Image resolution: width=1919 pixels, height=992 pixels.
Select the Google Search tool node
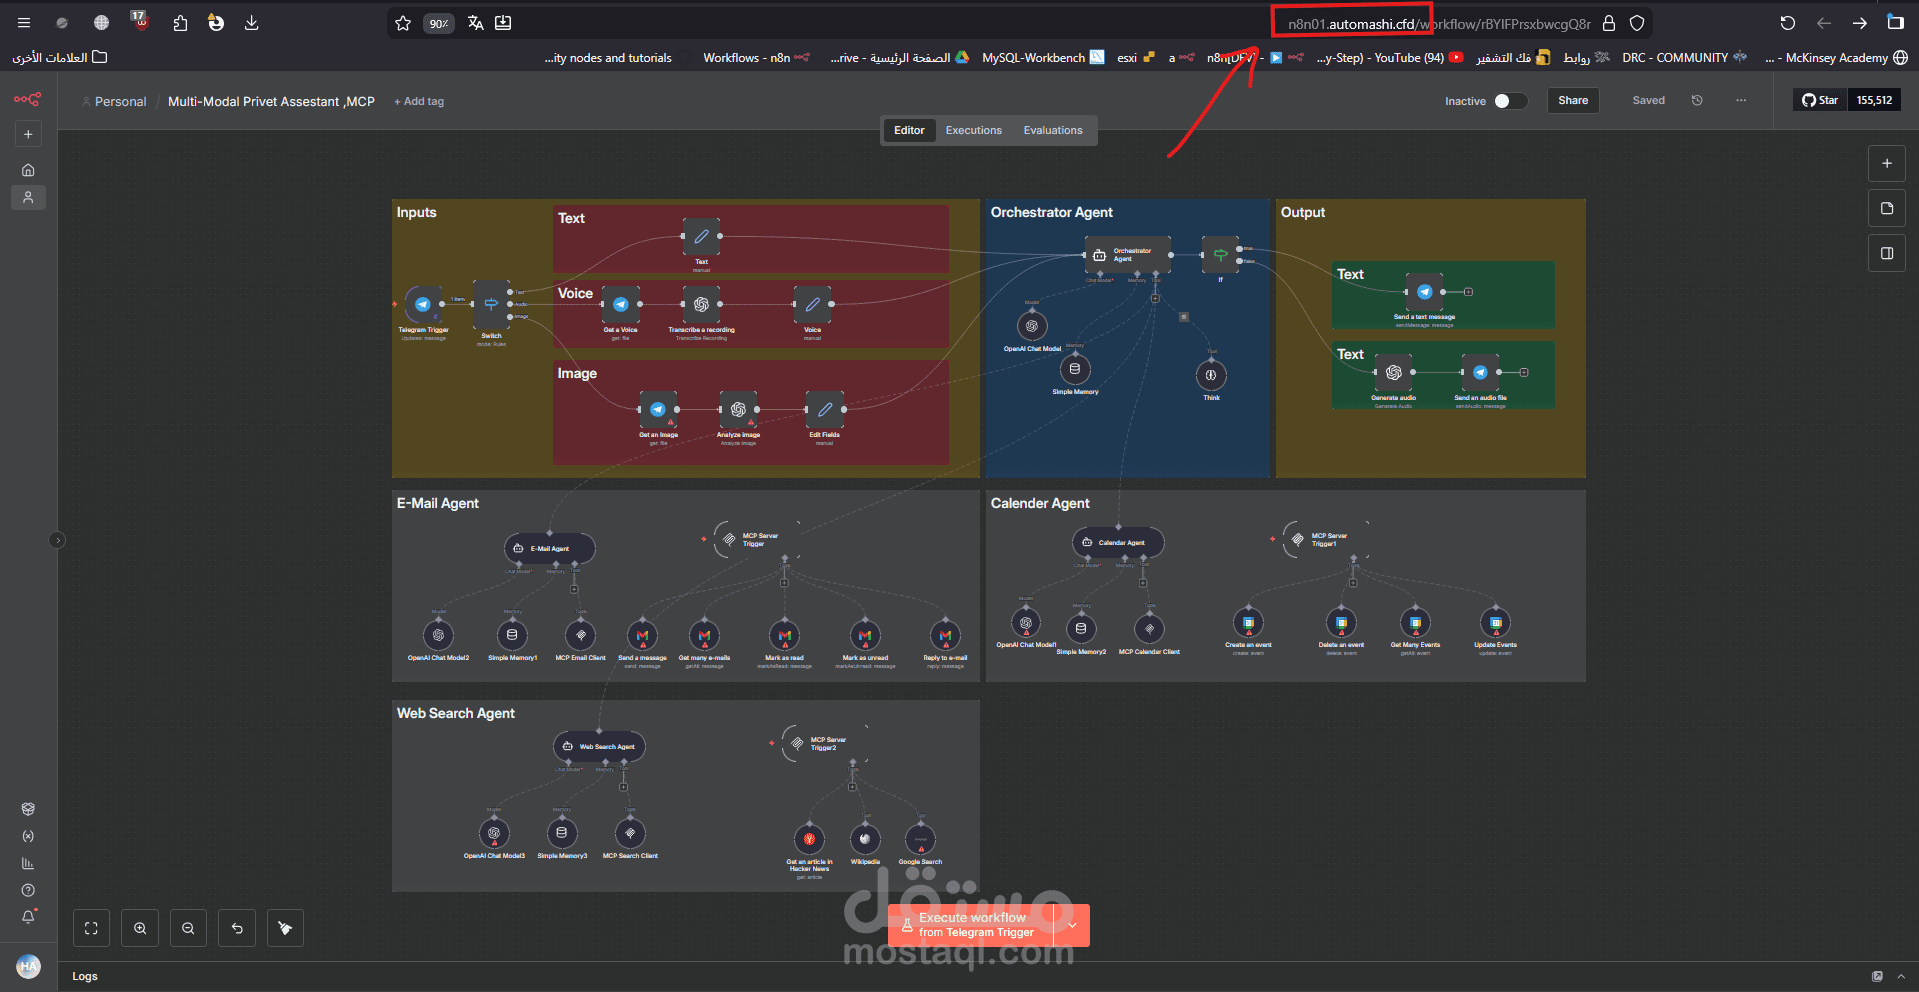pos(920,839)
